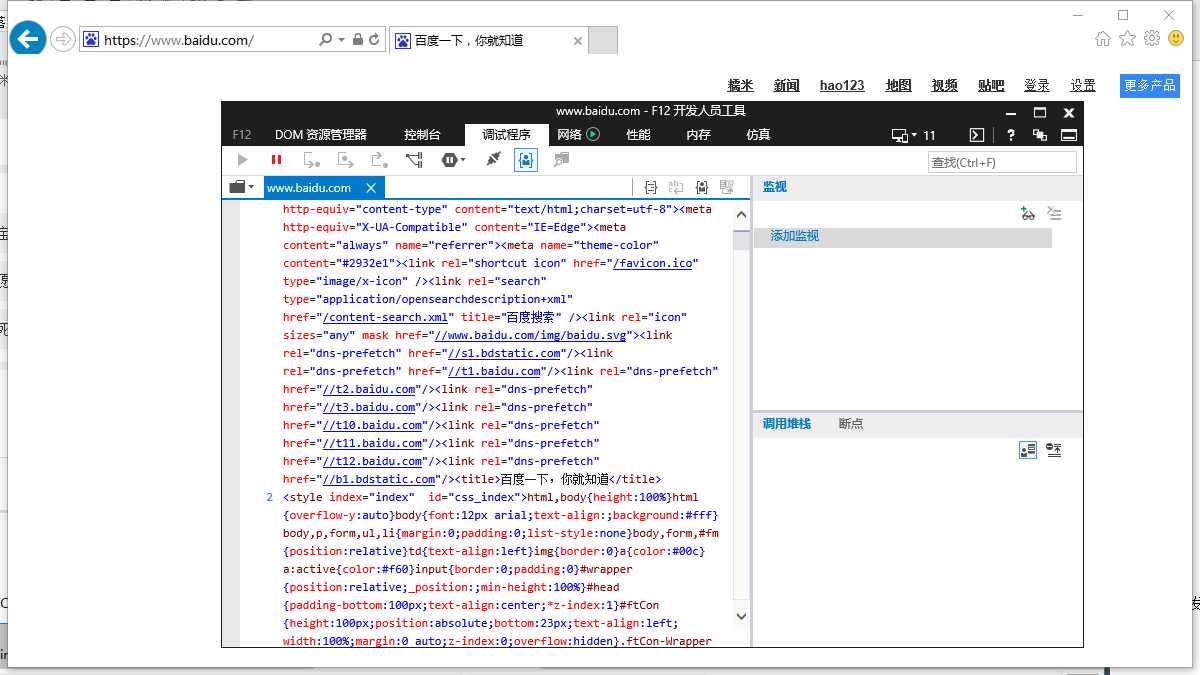Click the unpin F12 tools window icon
The image size is (1200, 675).
(x=1040, y=135)
